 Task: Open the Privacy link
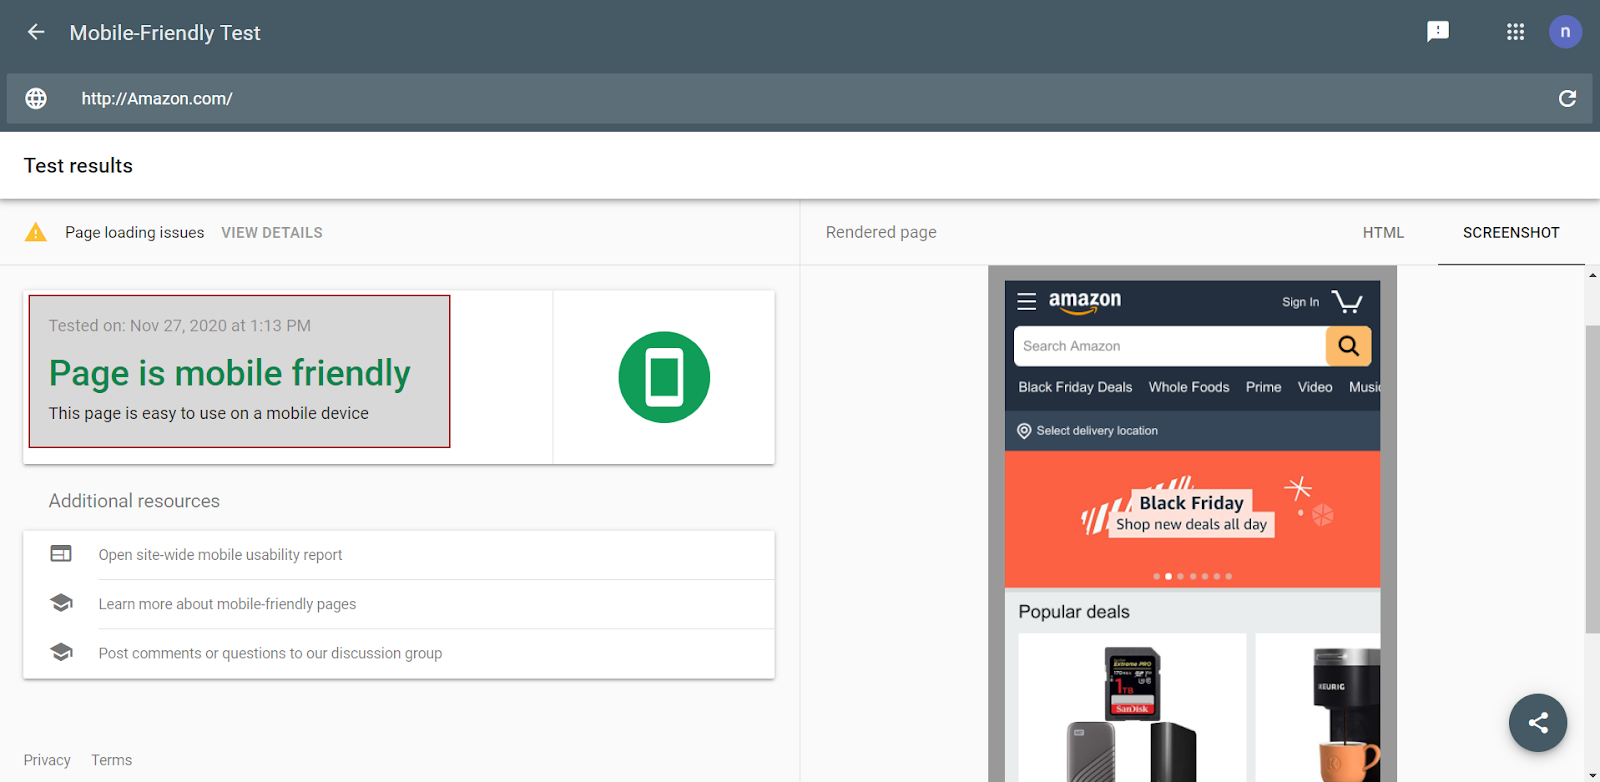[x=47, y=760]
